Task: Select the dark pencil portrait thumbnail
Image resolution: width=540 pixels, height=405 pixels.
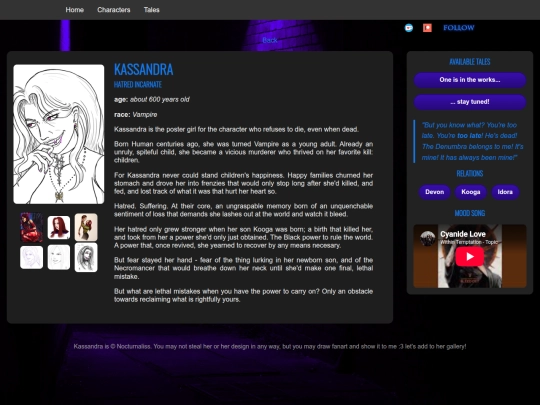Action: 86,257
